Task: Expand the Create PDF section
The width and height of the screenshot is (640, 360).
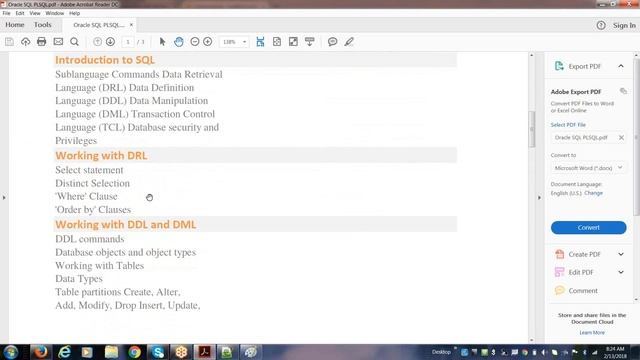Action: 621,254
